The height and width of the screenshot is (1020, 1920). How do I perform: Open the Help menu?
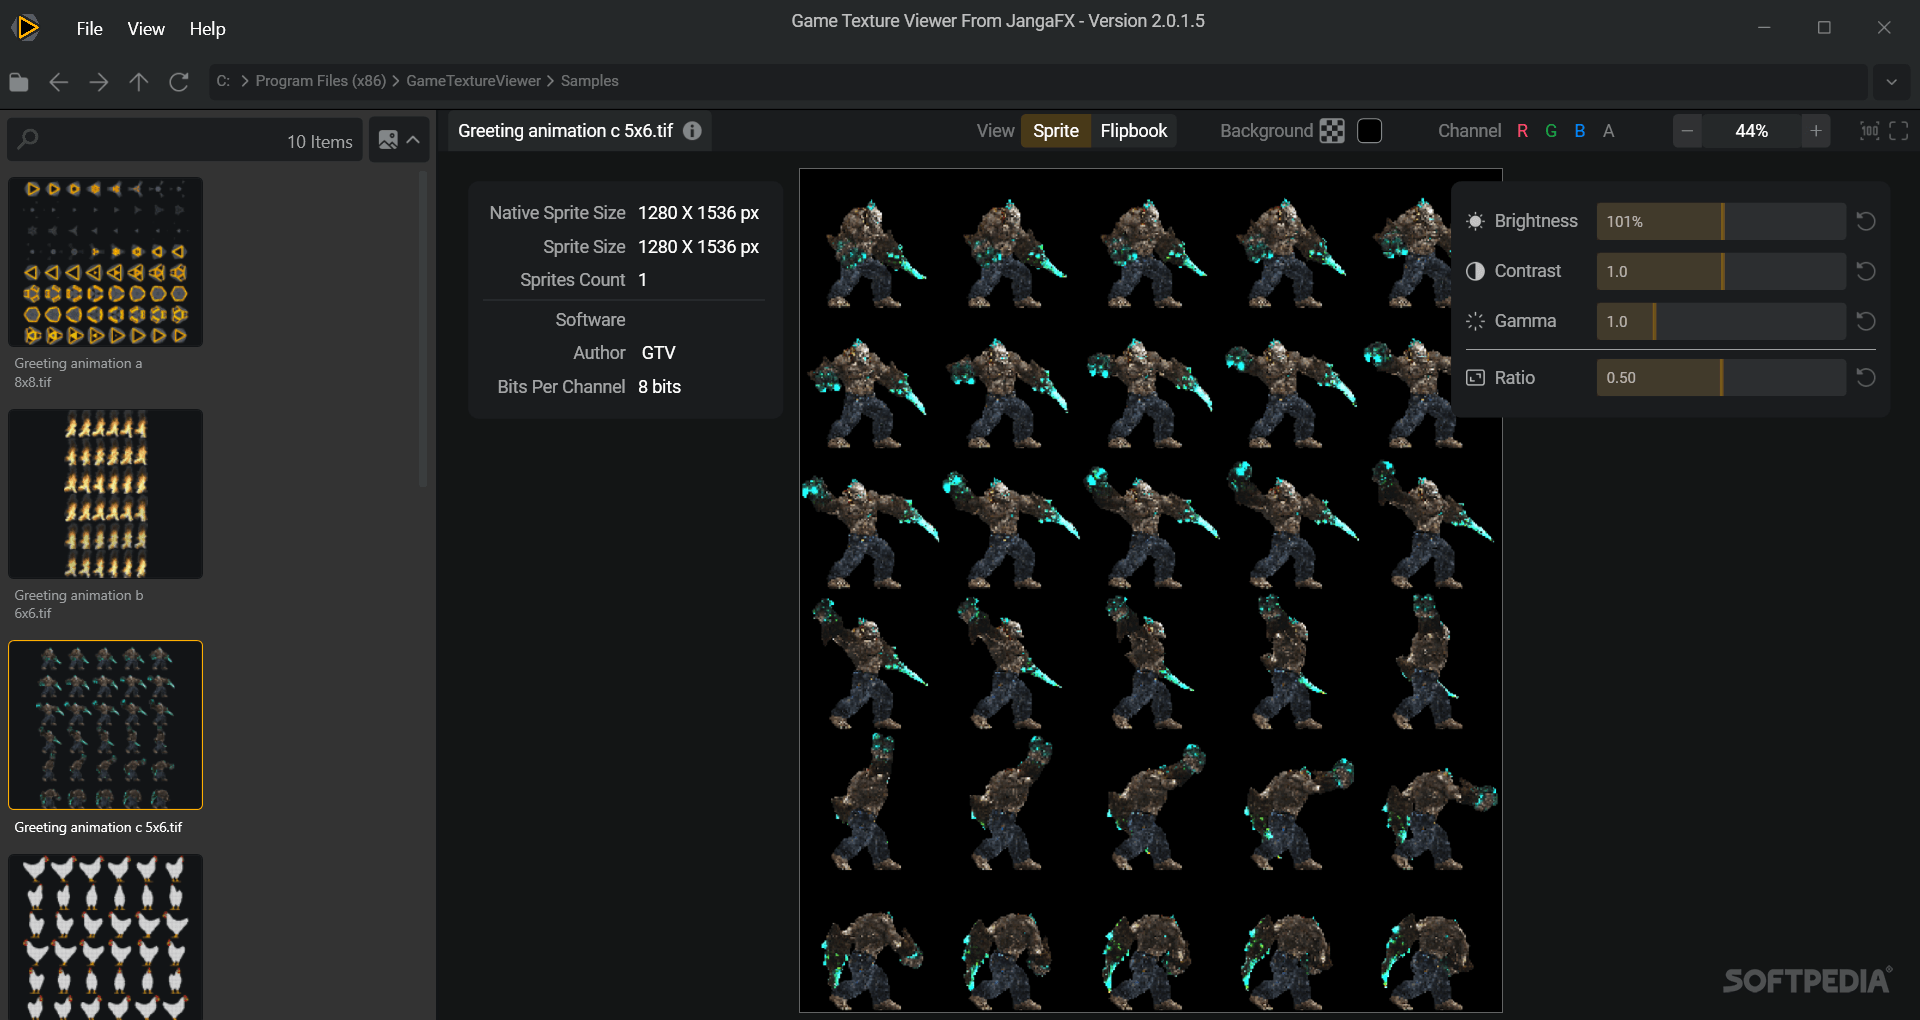(x=207, y=29)
